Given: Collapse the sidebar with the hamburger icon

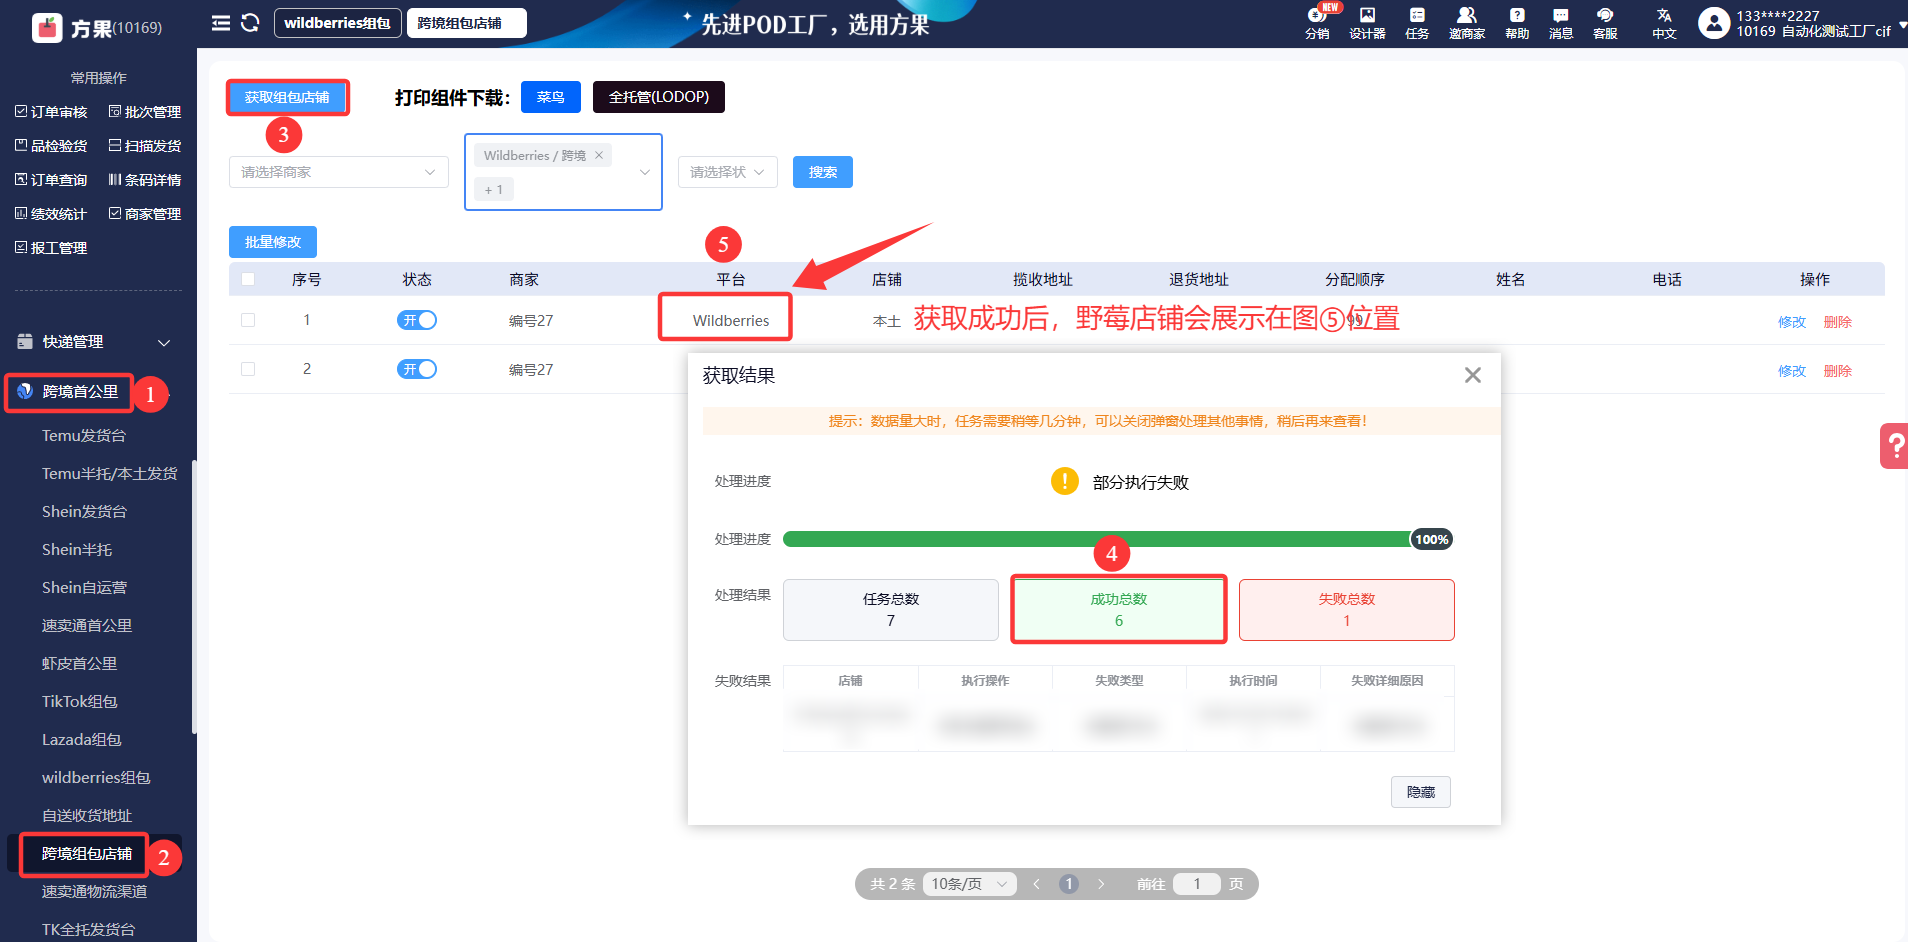Looking at the screenshot, I should tap(221, 23).
